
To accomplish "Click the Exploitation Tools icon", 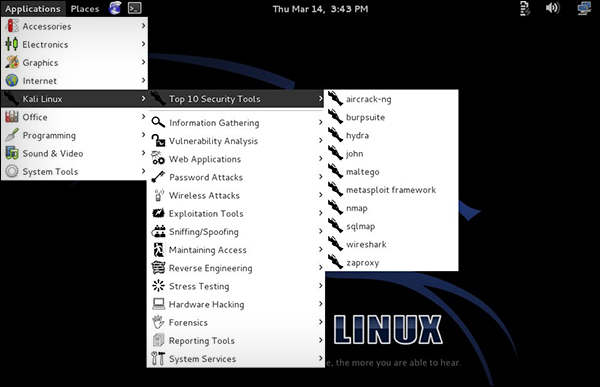I will [158, 213].
